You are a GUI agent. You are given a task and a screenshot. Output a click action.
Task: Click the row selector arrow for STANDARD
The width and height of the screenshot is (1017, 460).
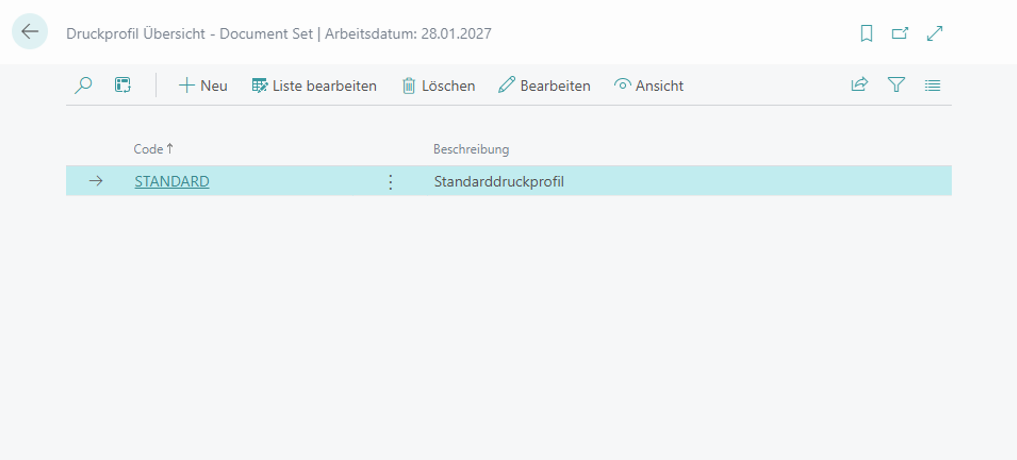[x=96, y=181]
